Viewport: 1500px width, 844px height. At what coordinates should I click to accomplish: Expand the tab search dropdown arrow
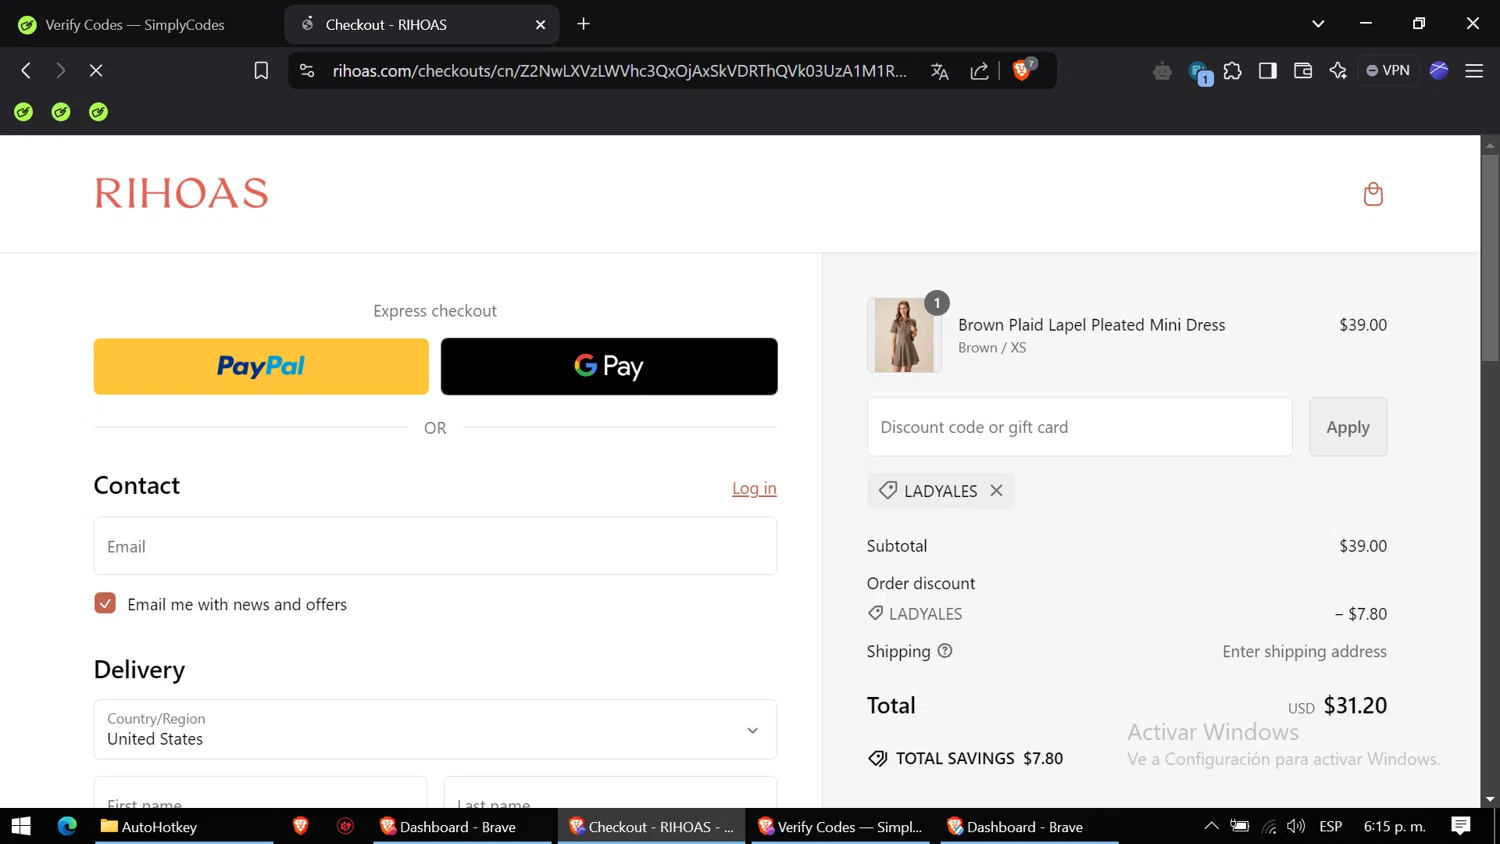(x=1318, y=24)
